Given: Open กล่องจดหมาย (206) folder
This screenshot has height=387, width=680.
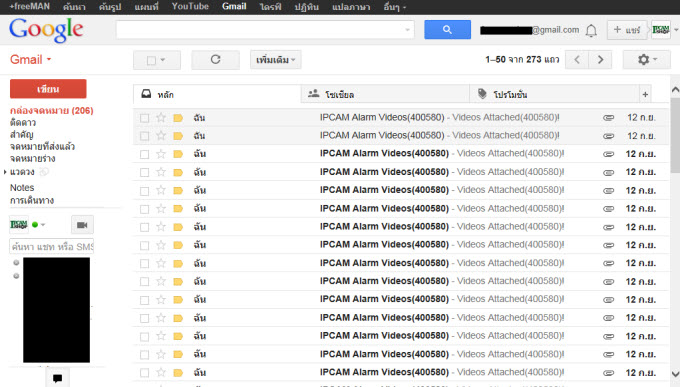Looking at the screenshot, I should 52,111.
